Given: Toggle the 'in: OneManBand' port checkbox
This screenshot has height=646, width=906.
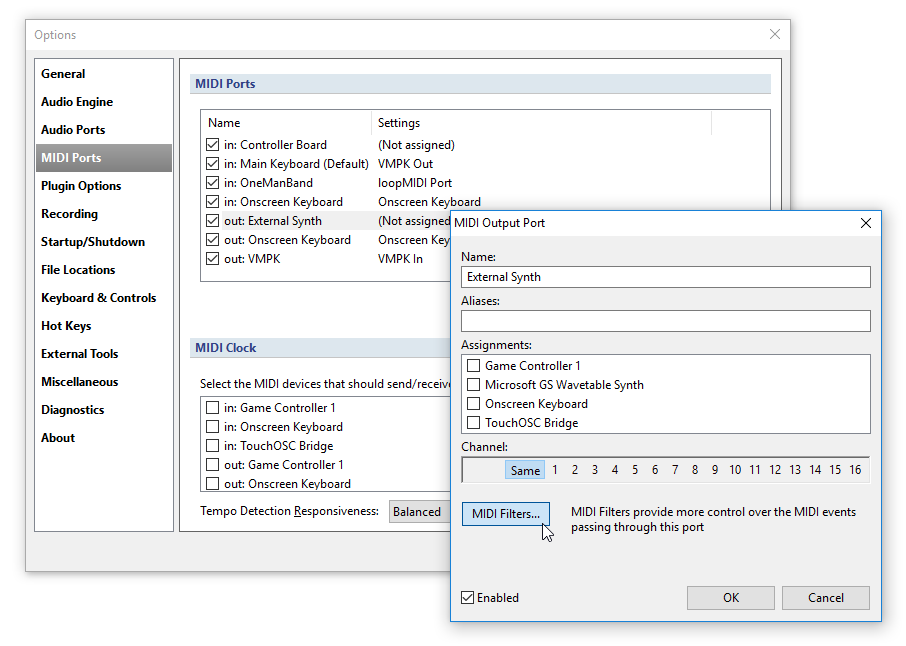Looking at the screenshot, I should (x=213, y=183).
